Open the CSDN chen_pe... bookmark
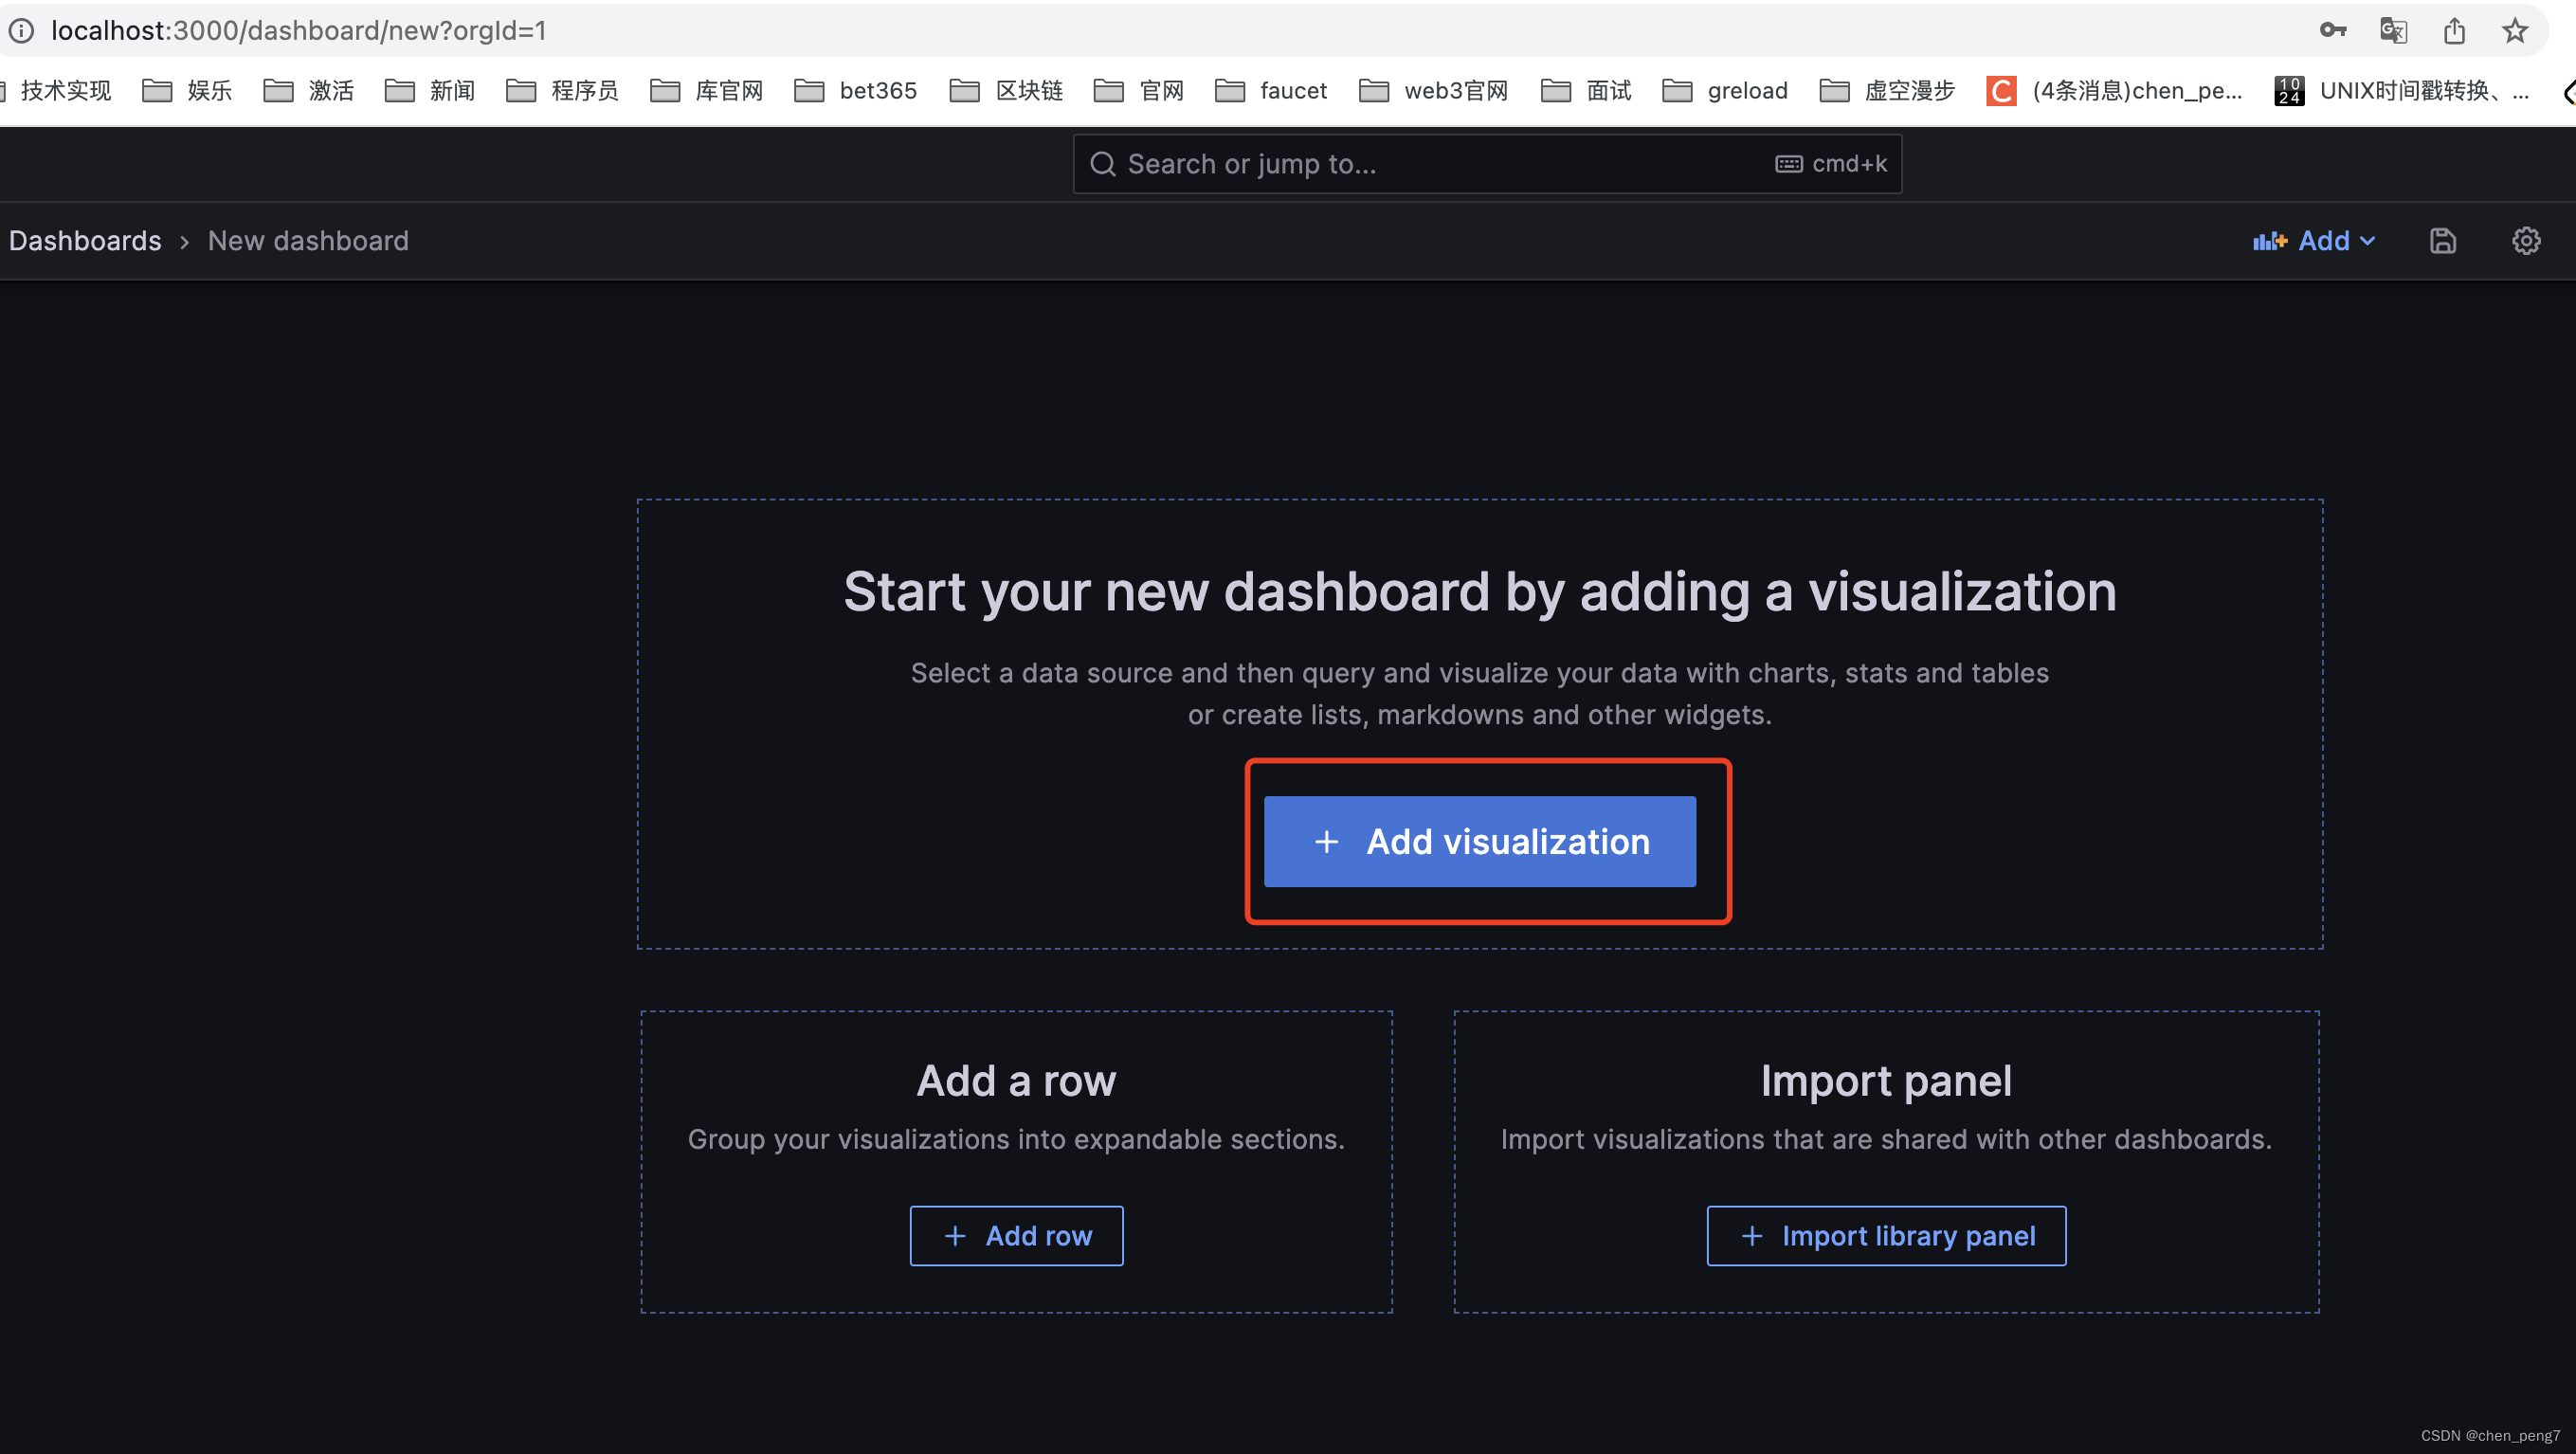The width and height of the screenshot is (2576, 1454). coord(2115,90)
